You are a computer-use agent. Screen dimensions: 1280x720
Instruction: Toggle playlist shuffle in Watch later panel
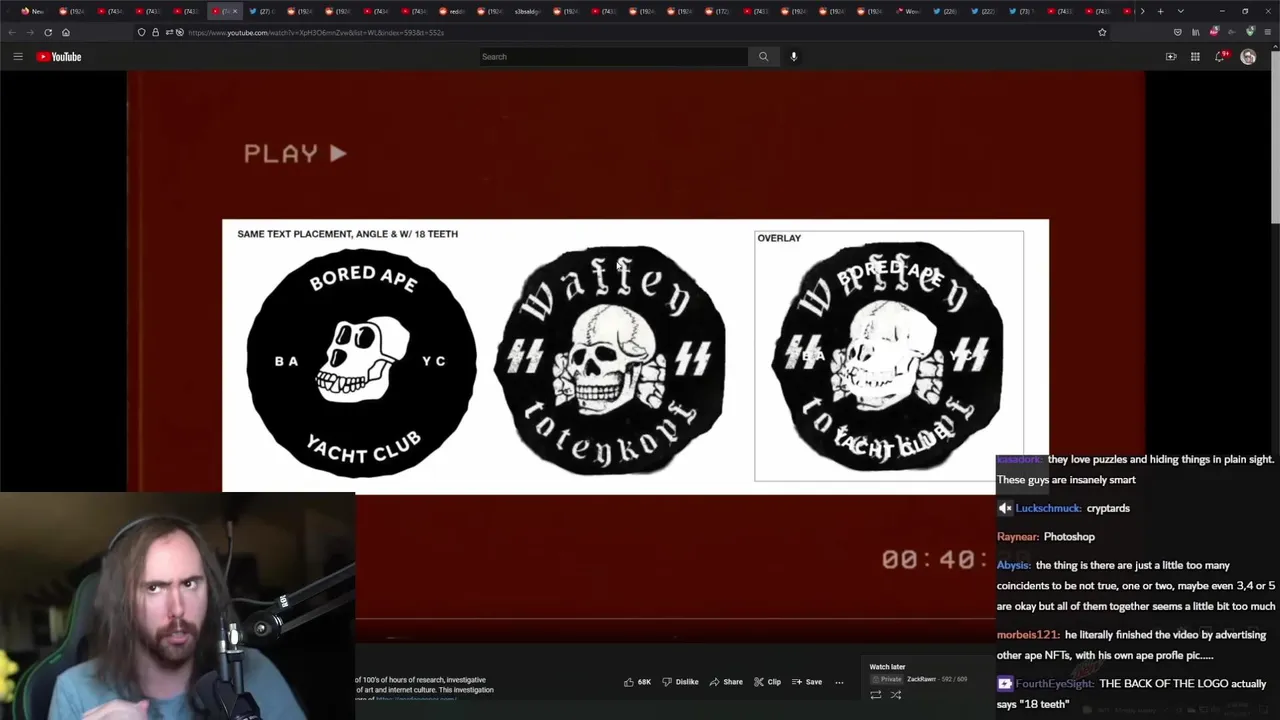click(895, 695)
